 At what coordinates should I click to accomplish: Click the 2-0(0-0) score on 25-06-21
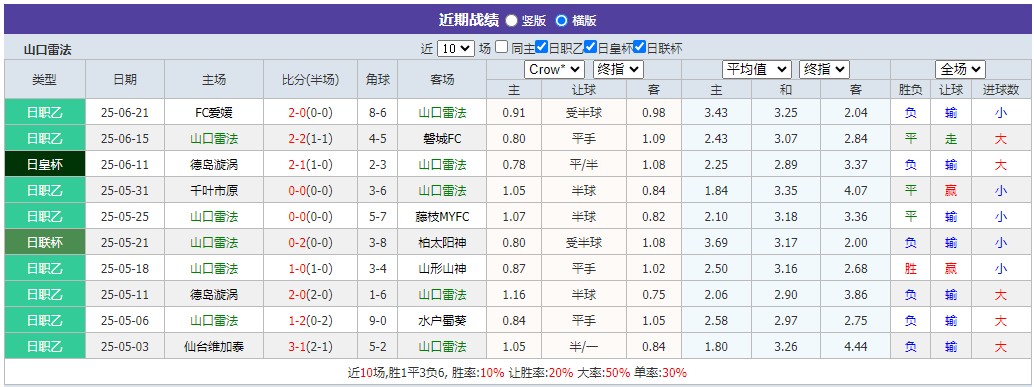[311, 113]
